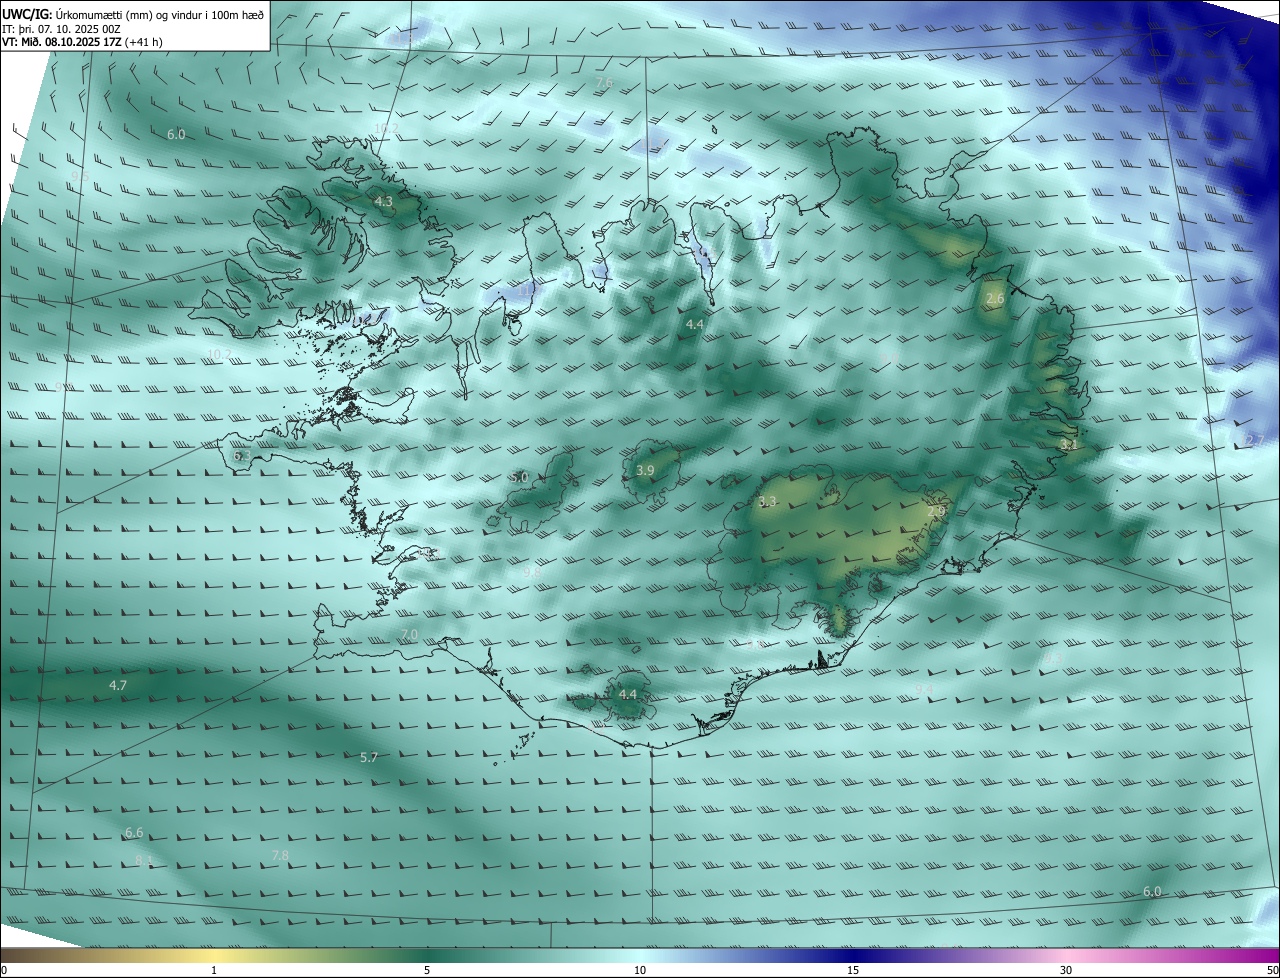Click the 3.3 value on western Vatnajökull
This screenshot has width=1280, height=978.
767,502
